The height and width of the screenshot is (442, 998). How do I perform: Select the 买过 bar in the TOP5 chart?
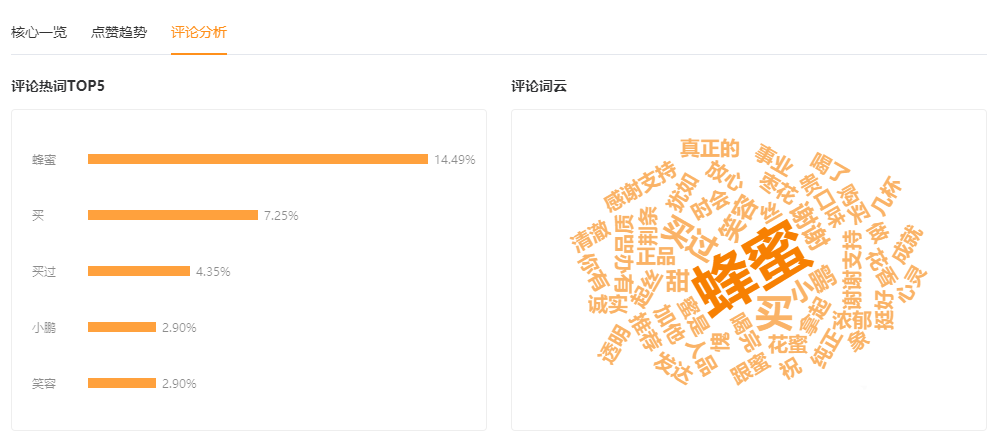(x=139, y=271)
